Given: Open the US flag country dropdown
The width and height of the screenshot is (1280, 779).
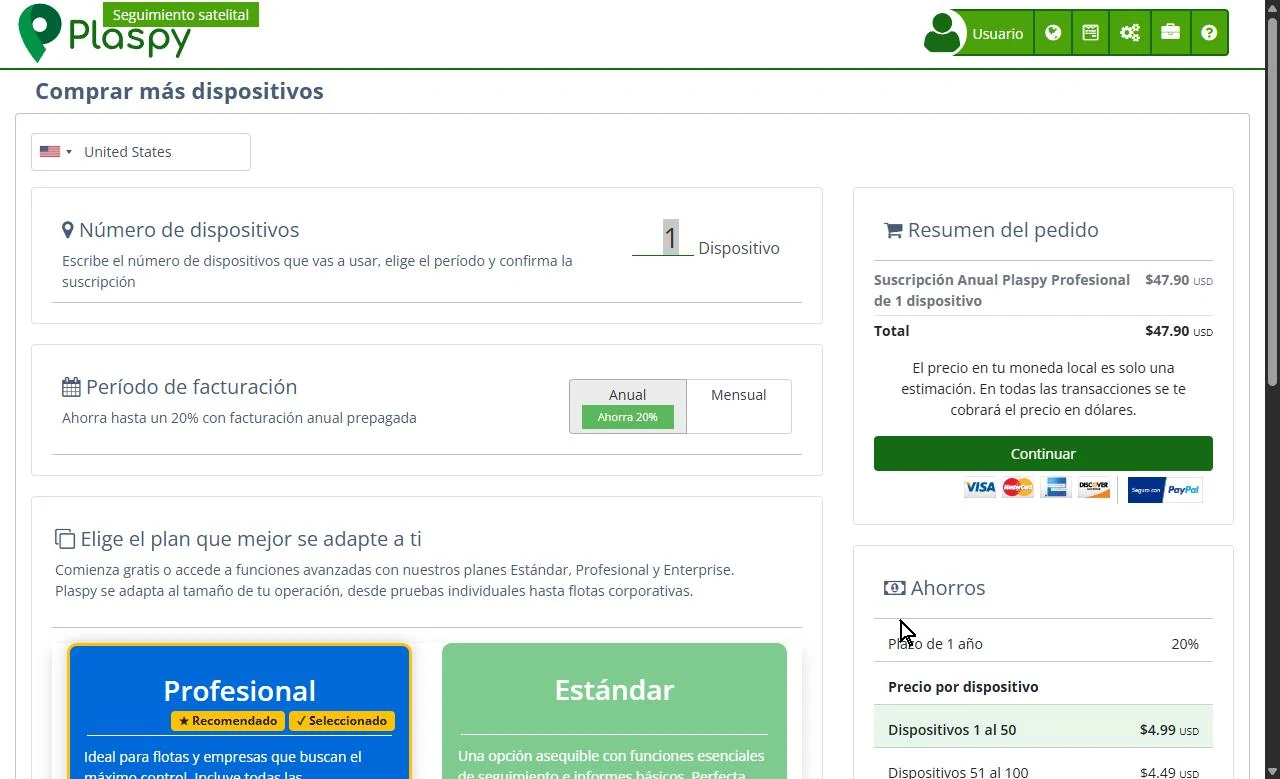Looking at the screenshot, I should 56,152.
